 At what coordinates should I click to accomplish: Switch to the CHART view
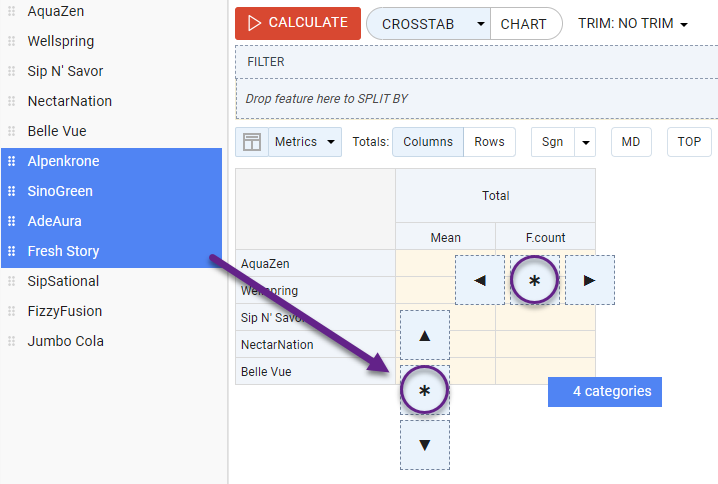coord(524,23)
